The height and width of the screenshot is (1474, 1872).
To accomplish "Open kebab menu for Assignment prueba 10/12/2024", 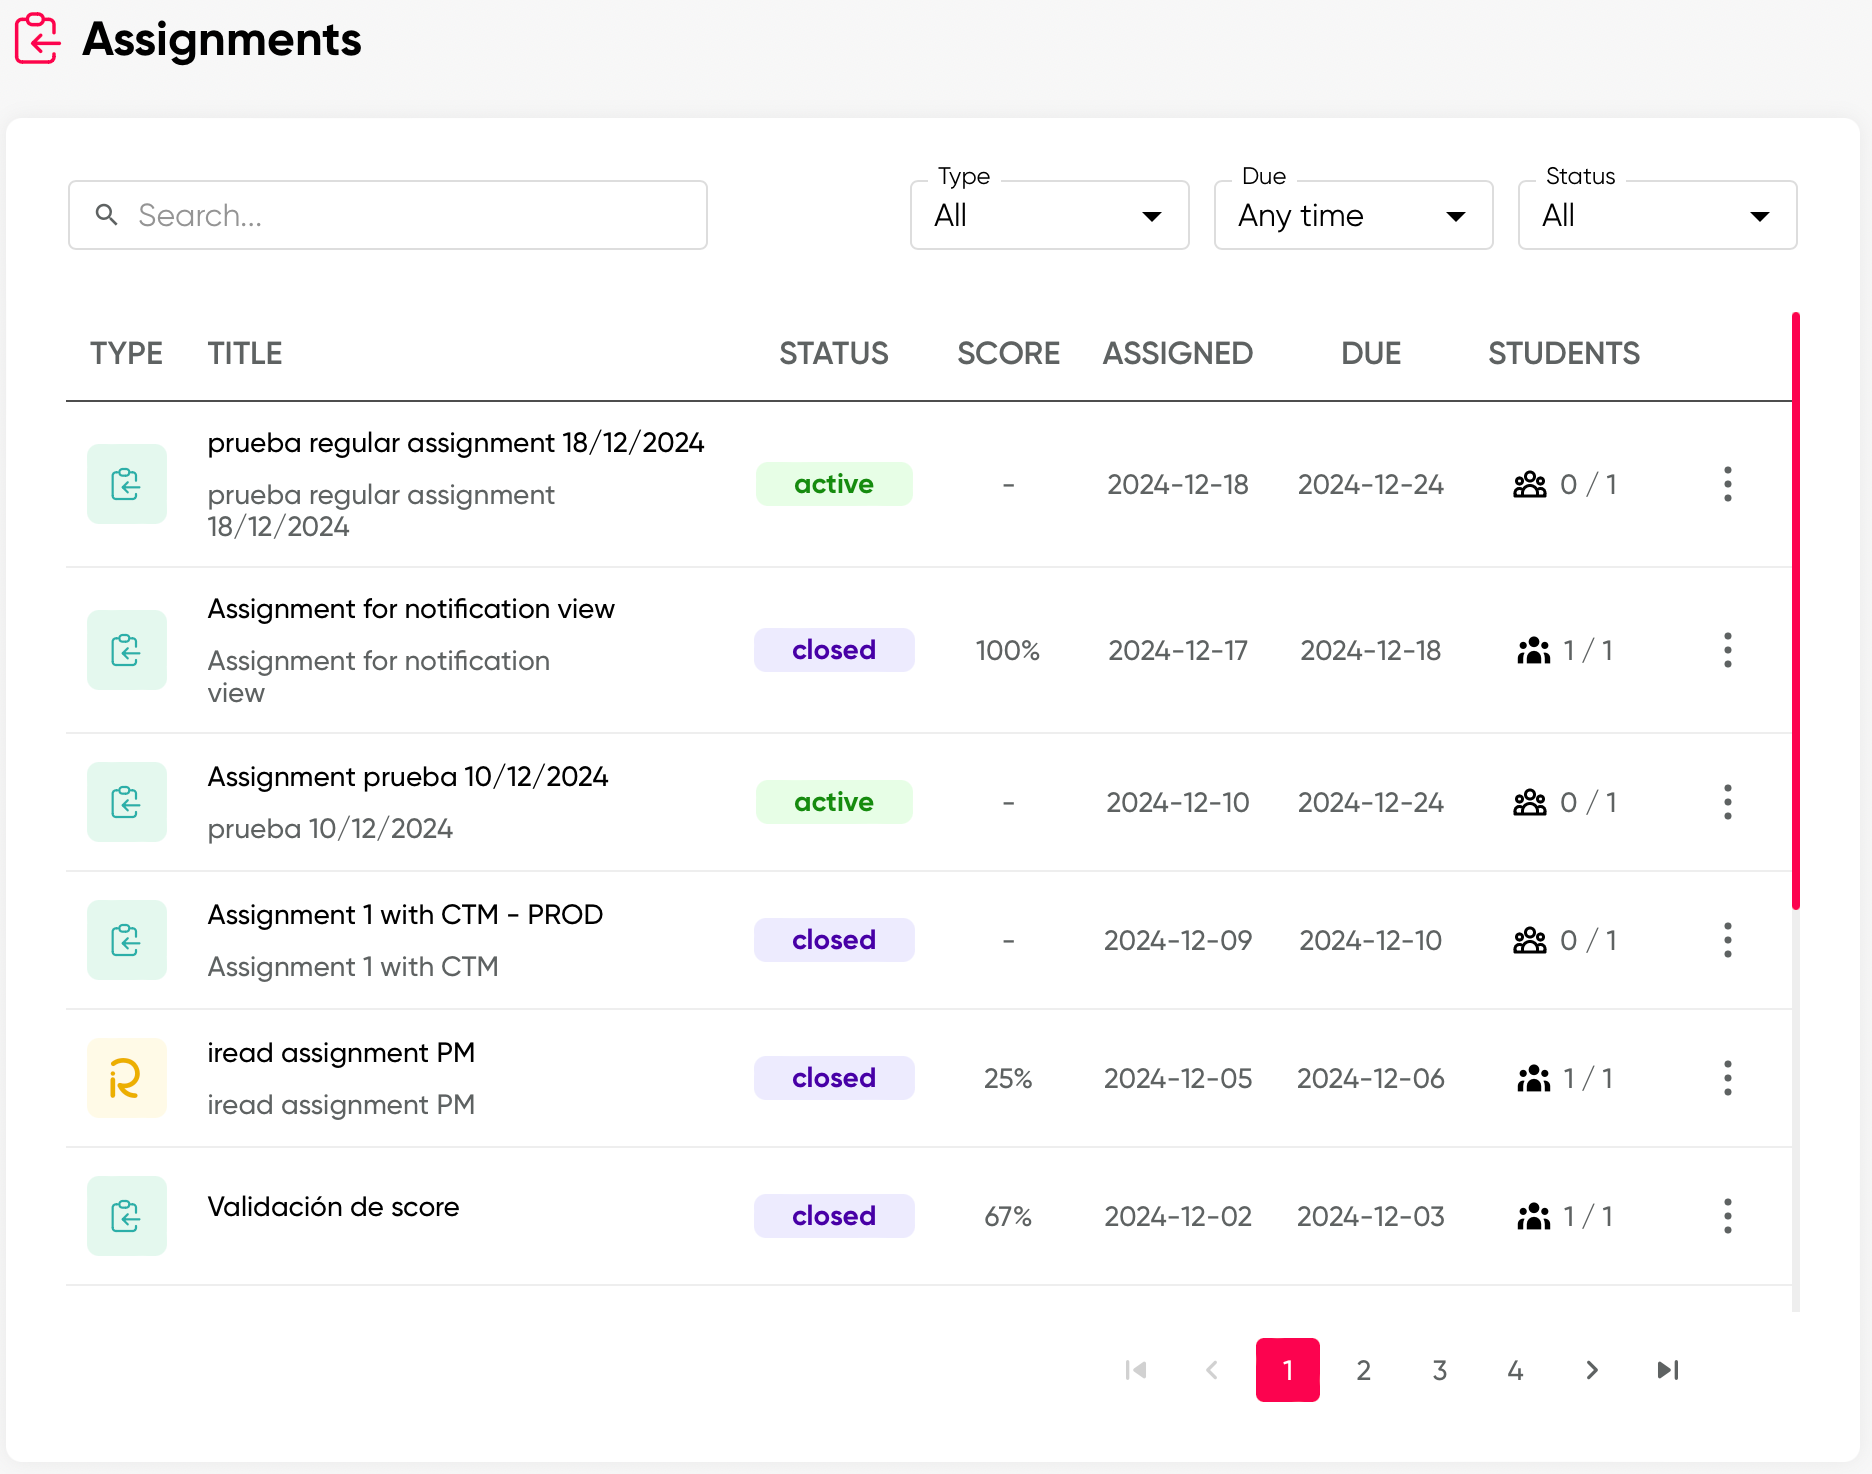I will click(x=1727, y=802).
